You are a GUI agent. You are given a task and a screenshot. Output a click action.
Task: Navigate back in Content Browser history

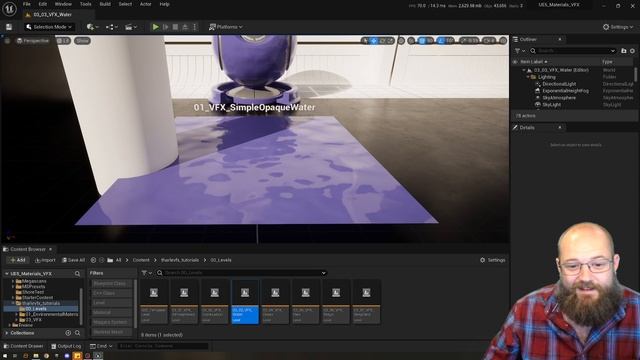click(93, 260)
